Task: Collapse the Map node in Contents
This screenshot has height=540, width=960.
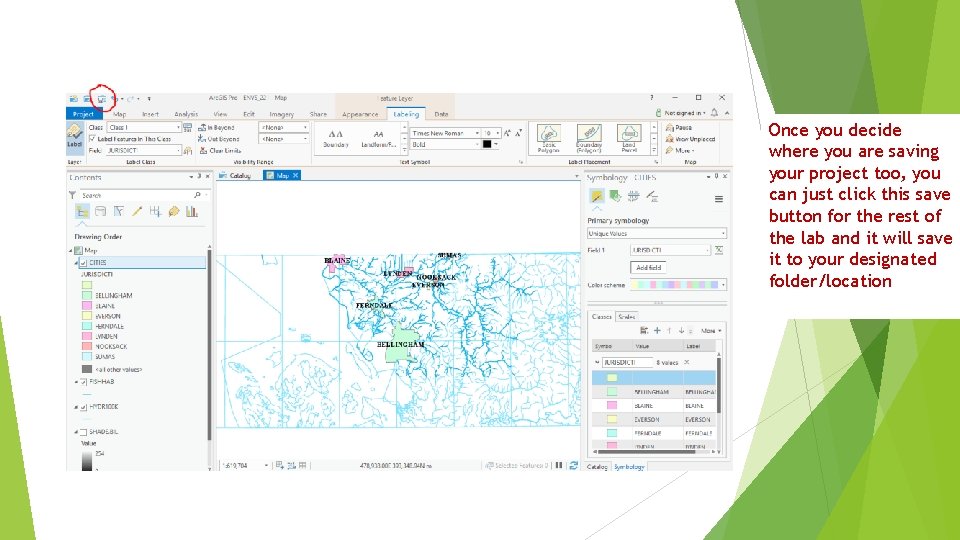Action: point(70,250)
